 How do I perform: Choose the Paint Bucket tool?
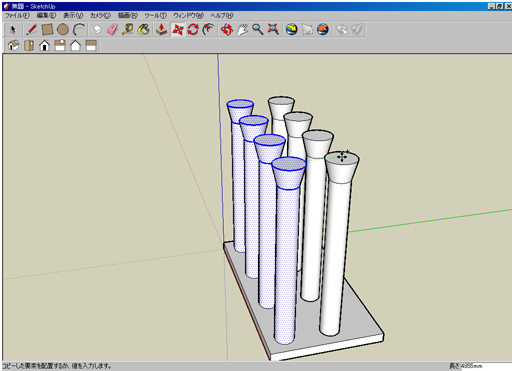[x=143, y=30]
